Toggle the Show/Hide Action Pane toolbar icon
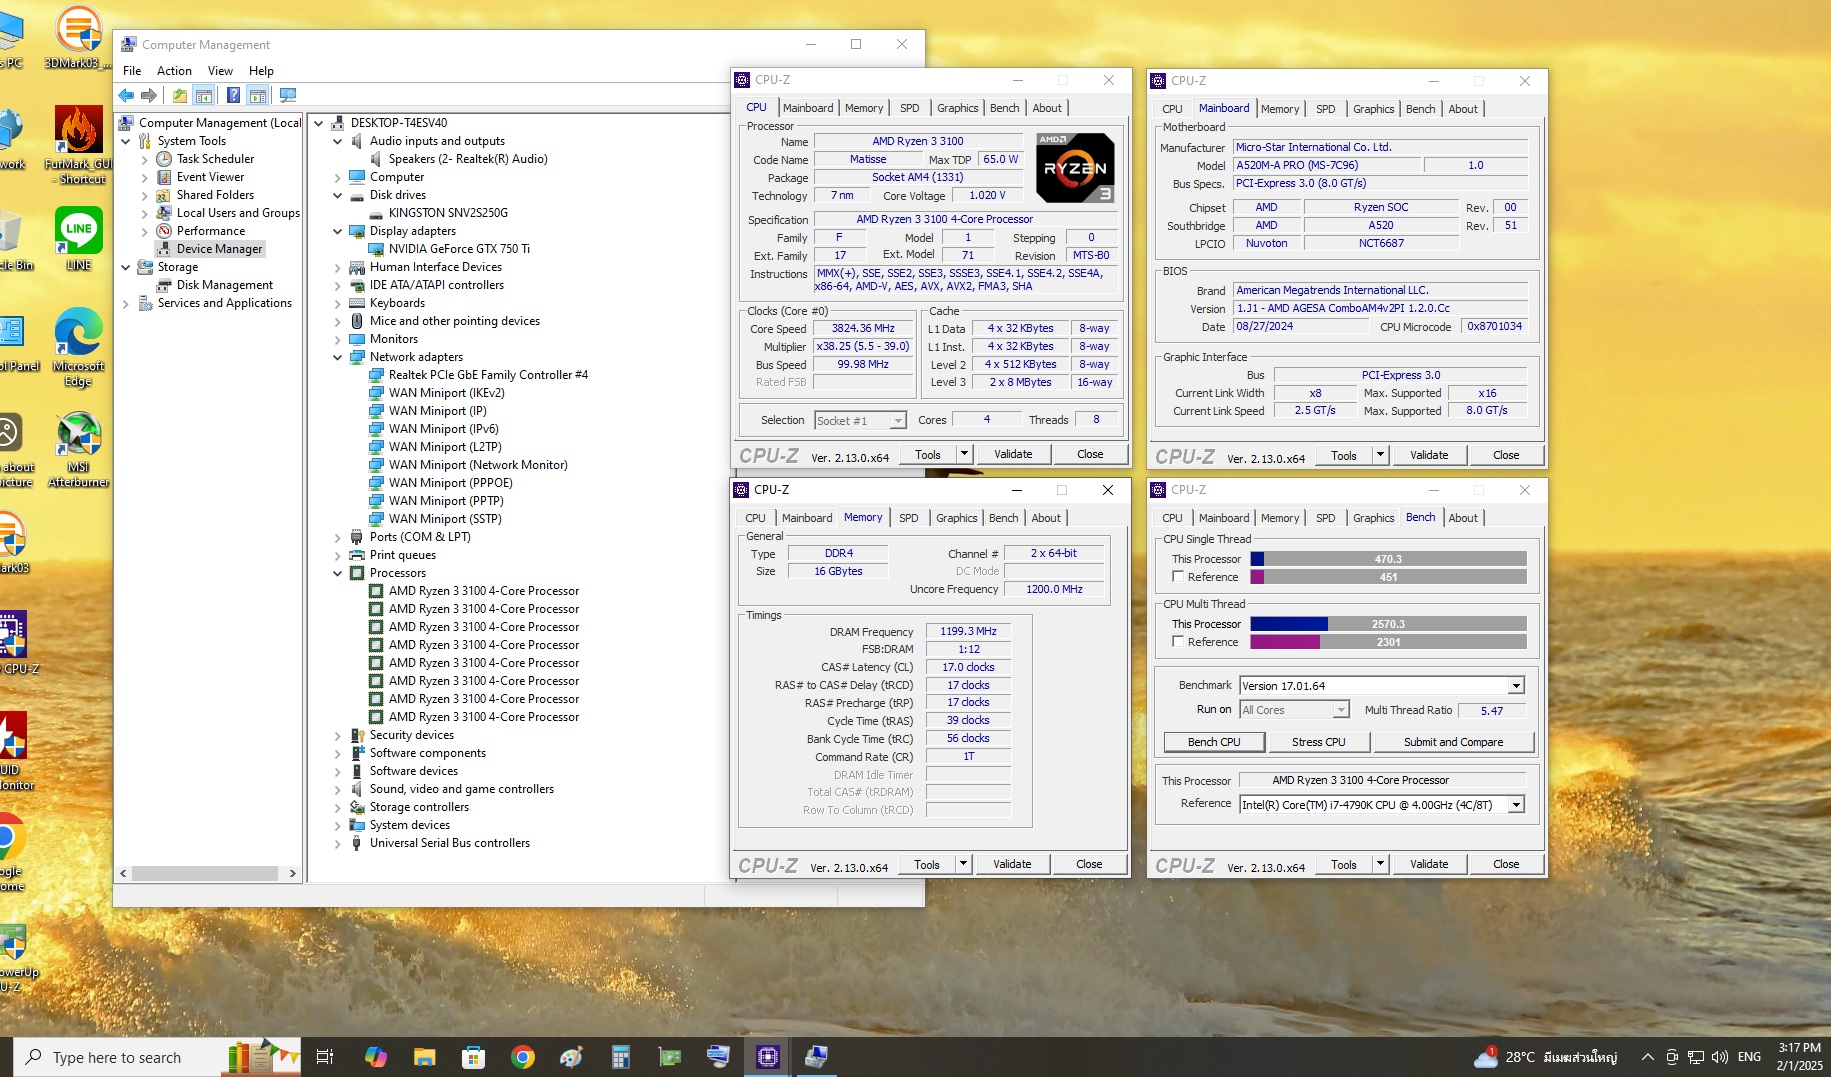Screen dimensions: 1831x1077 [258, 95]
